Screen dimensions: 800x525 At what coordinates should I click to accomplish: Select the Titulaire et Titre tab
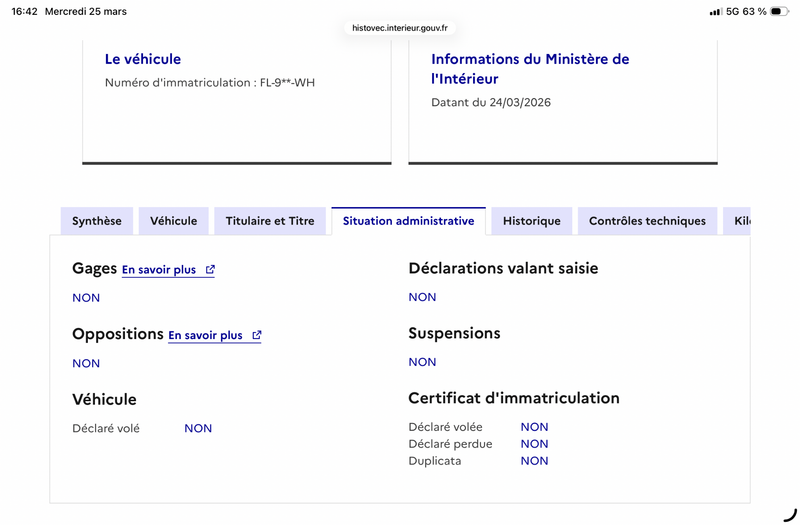pos(270,221)
